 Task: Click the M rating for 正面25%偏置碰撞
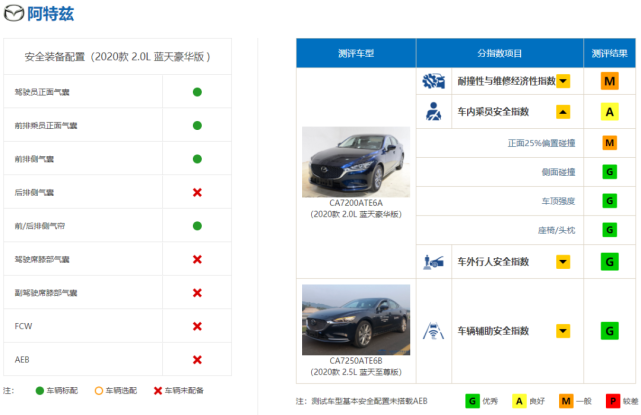610,143
